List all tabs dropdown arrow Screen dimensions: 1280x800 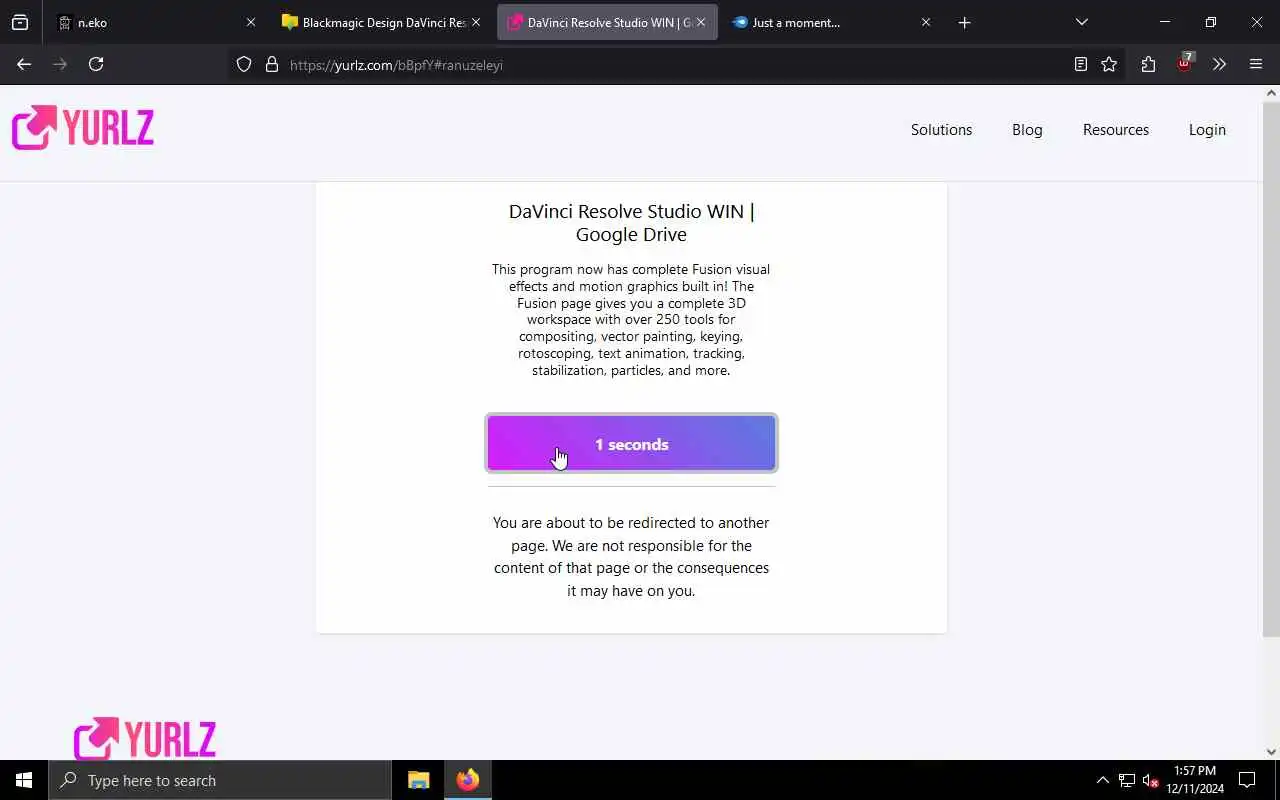tap(1081, 22)
